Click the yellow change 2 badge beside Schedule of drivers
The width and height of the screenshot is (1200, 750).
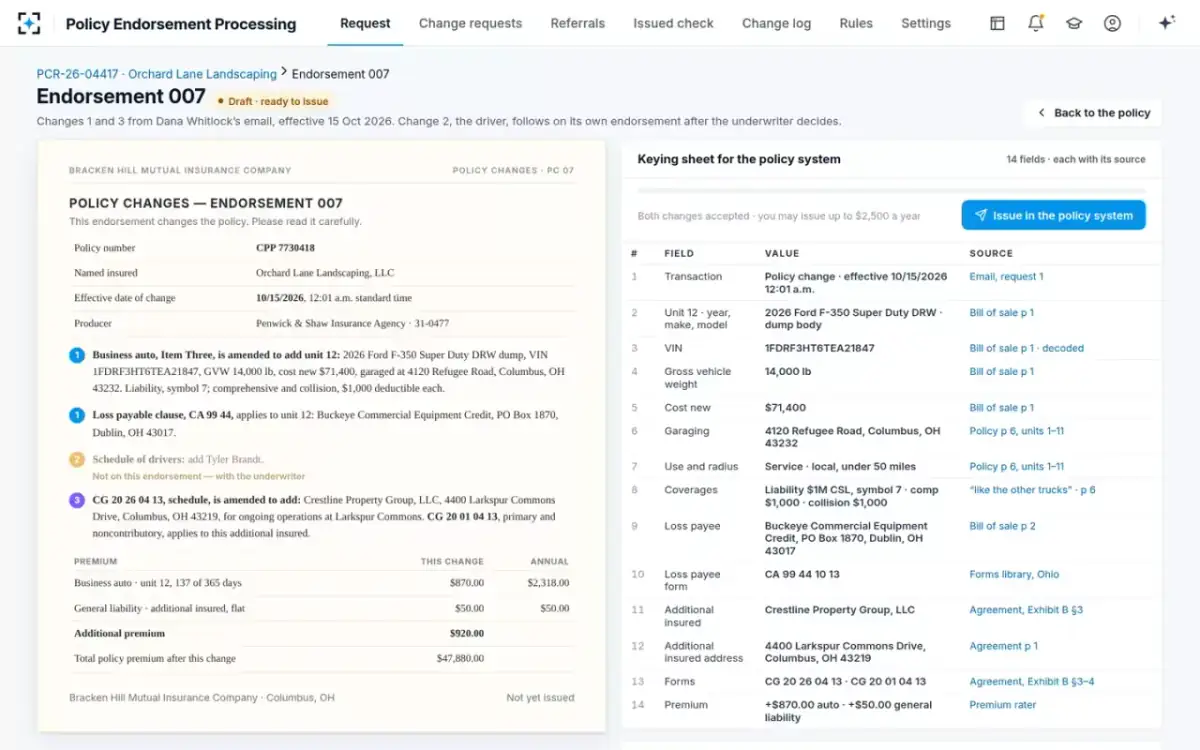(77, 460)
